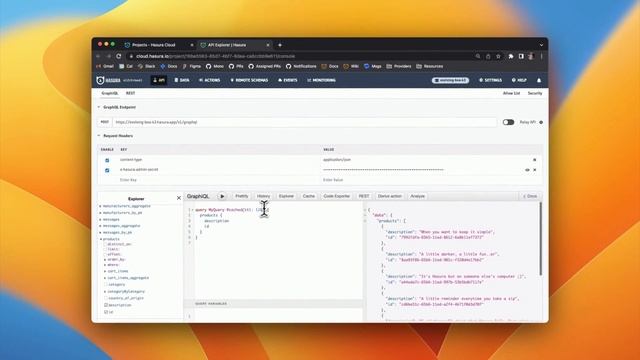Check the limit argument in Explorer
The height and width of the screenshot is (360, 640).
pos(105,249)
